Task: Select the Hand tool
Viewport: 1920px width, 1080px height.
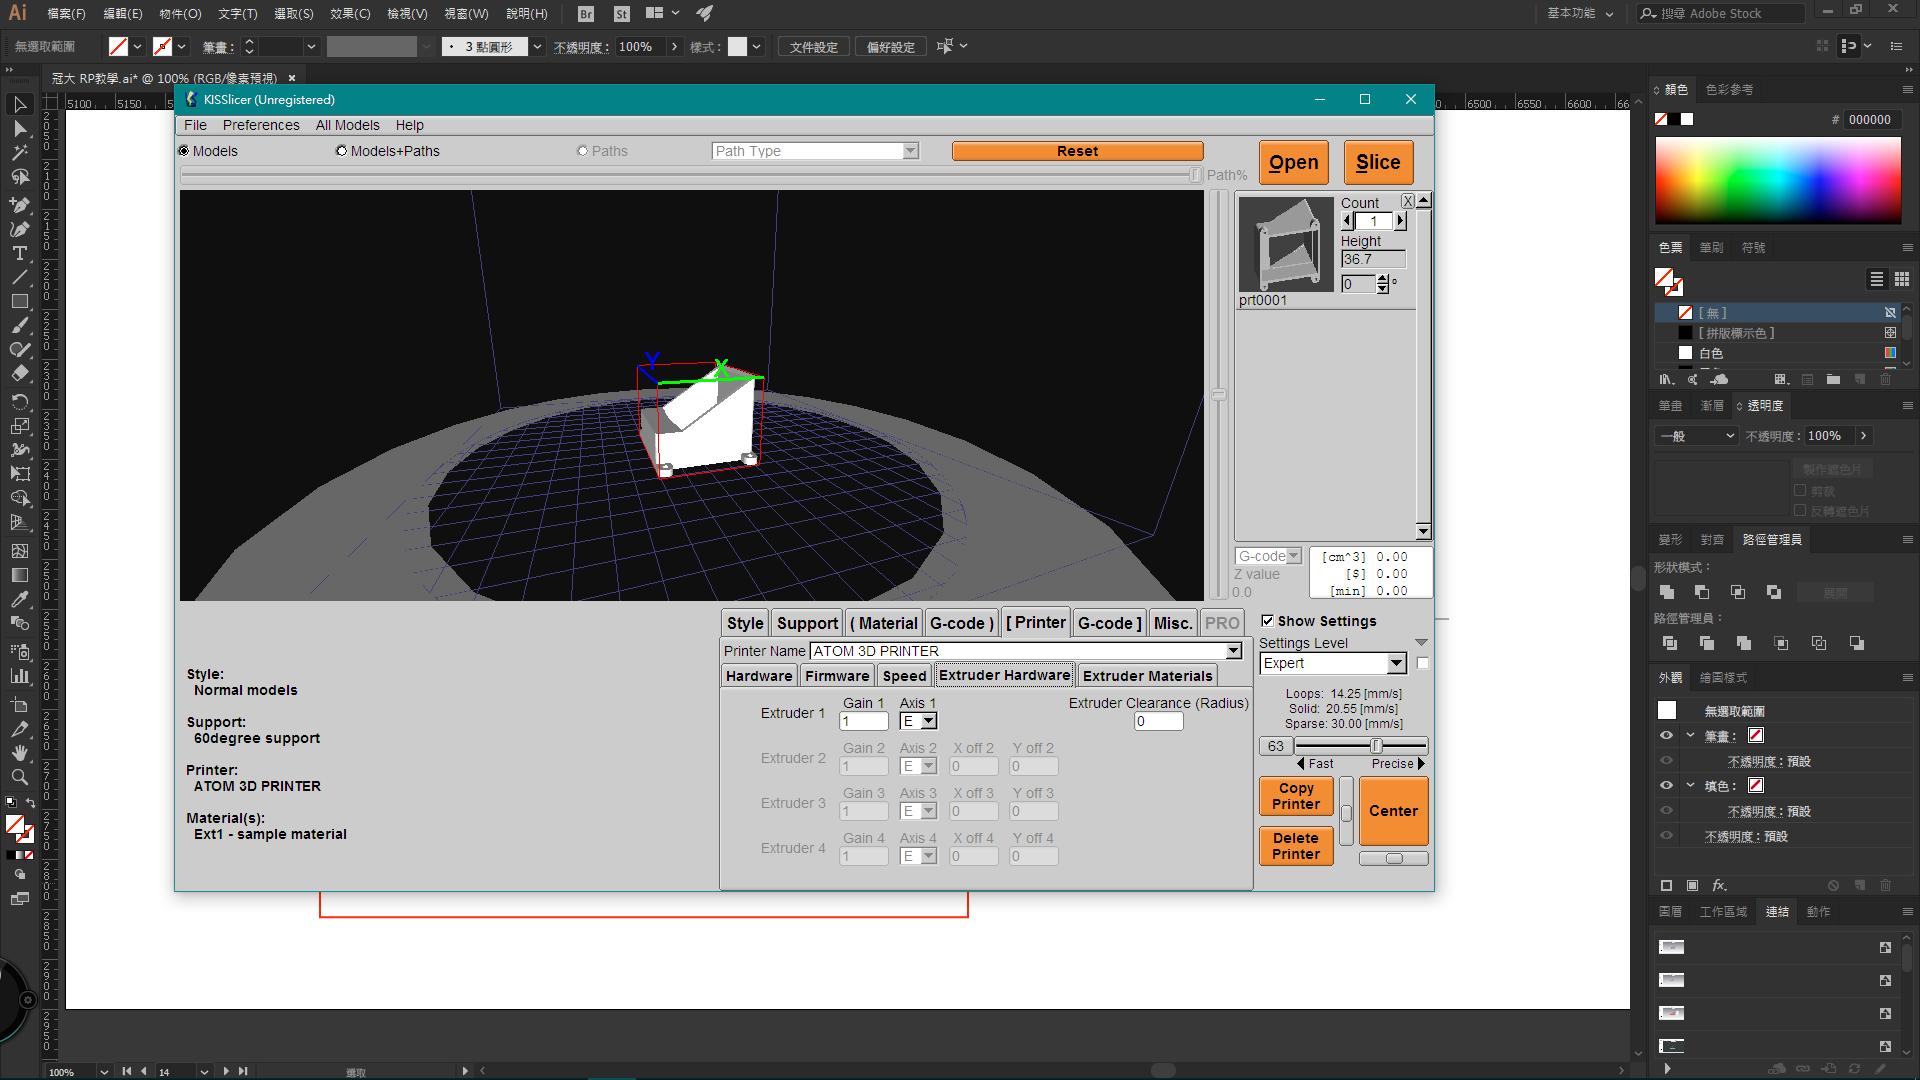Action: tap(19, 753)
